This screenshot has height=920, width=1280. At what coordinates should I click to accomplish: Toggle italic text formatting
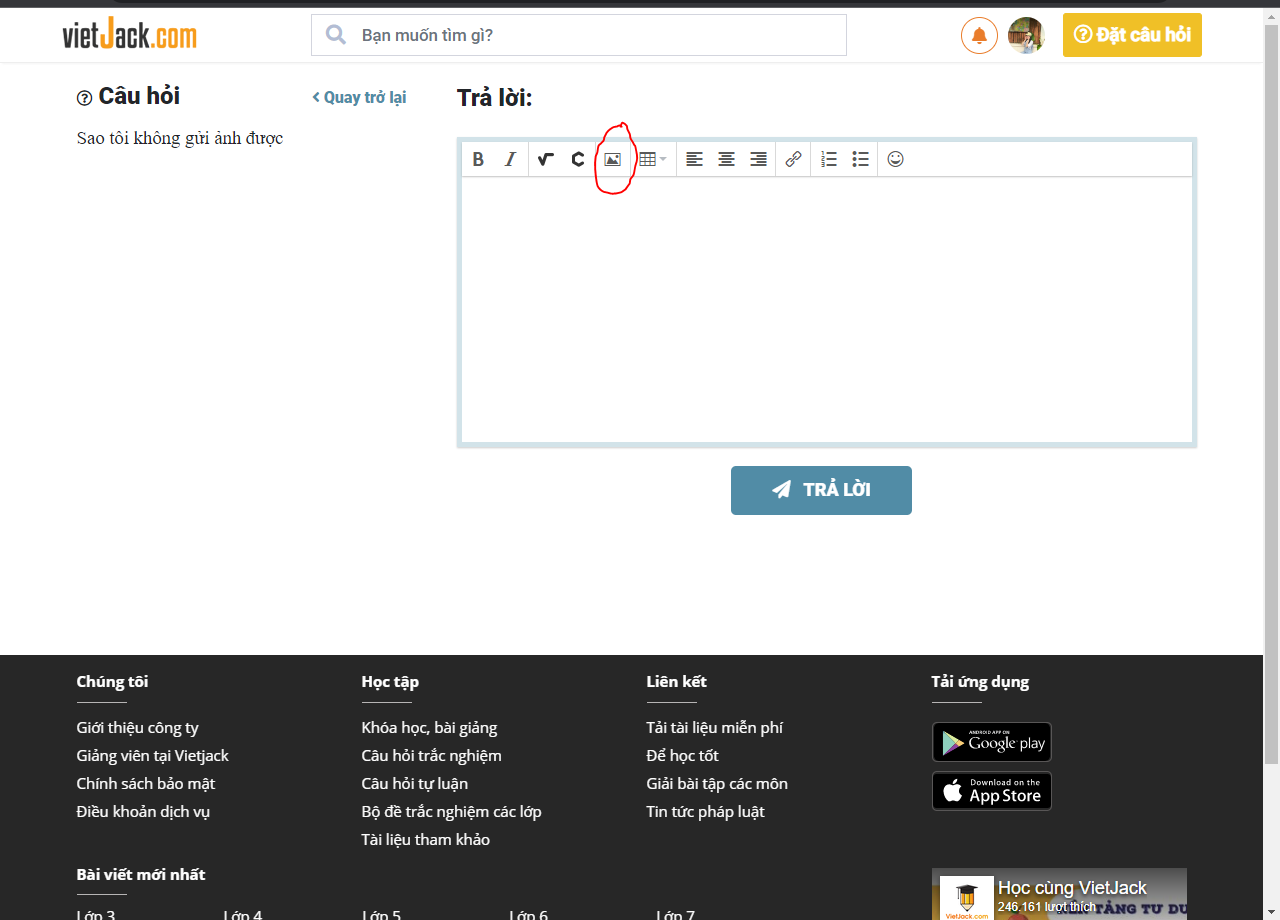point(510,159)
